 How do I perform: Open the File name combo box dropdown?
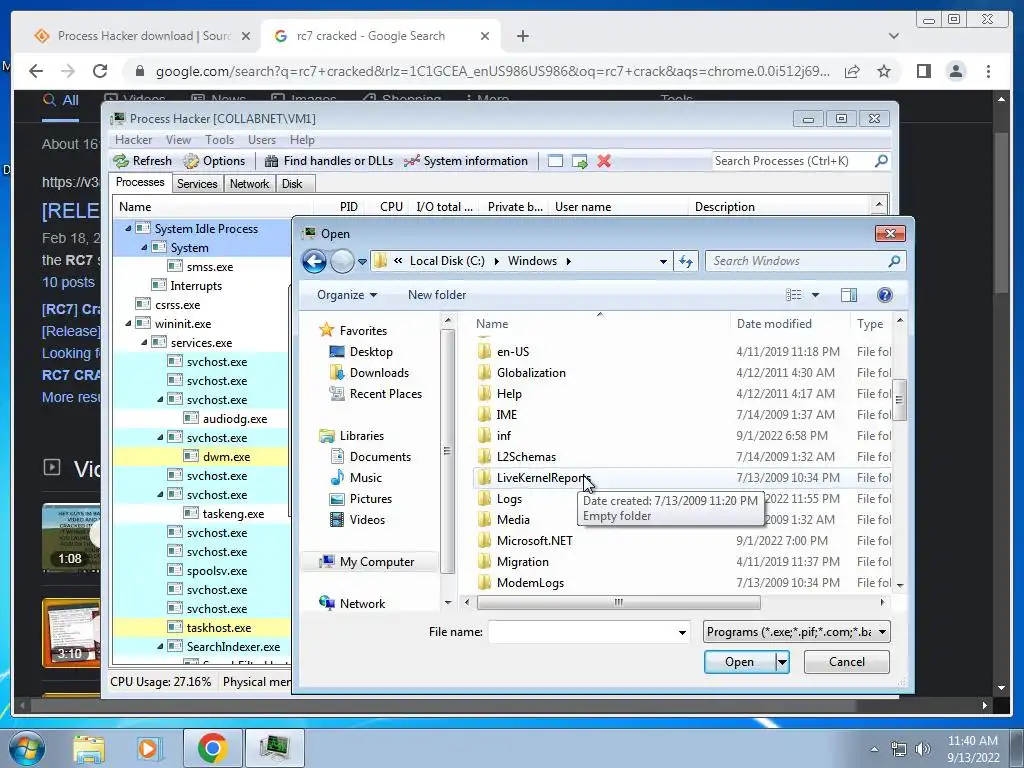(x=682, y=632)
